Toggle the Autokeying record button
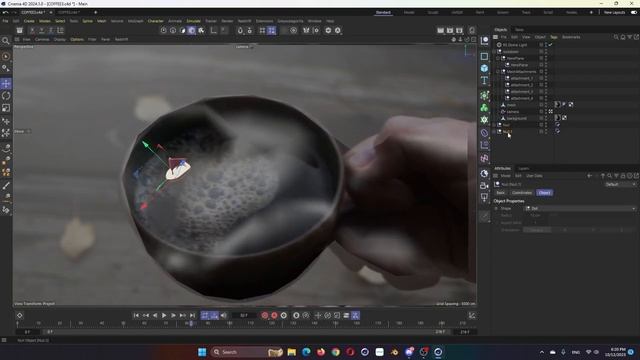This screenshot has width=640, height=360. pyautogui.click(x=274, y=316)
